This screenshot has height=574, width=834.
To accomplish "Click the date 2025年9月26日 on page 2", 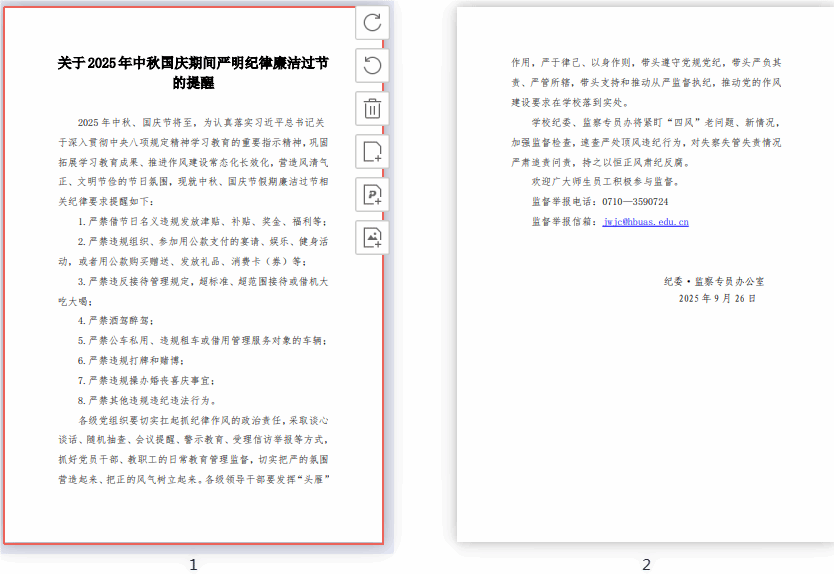I will tap(717, 299).
